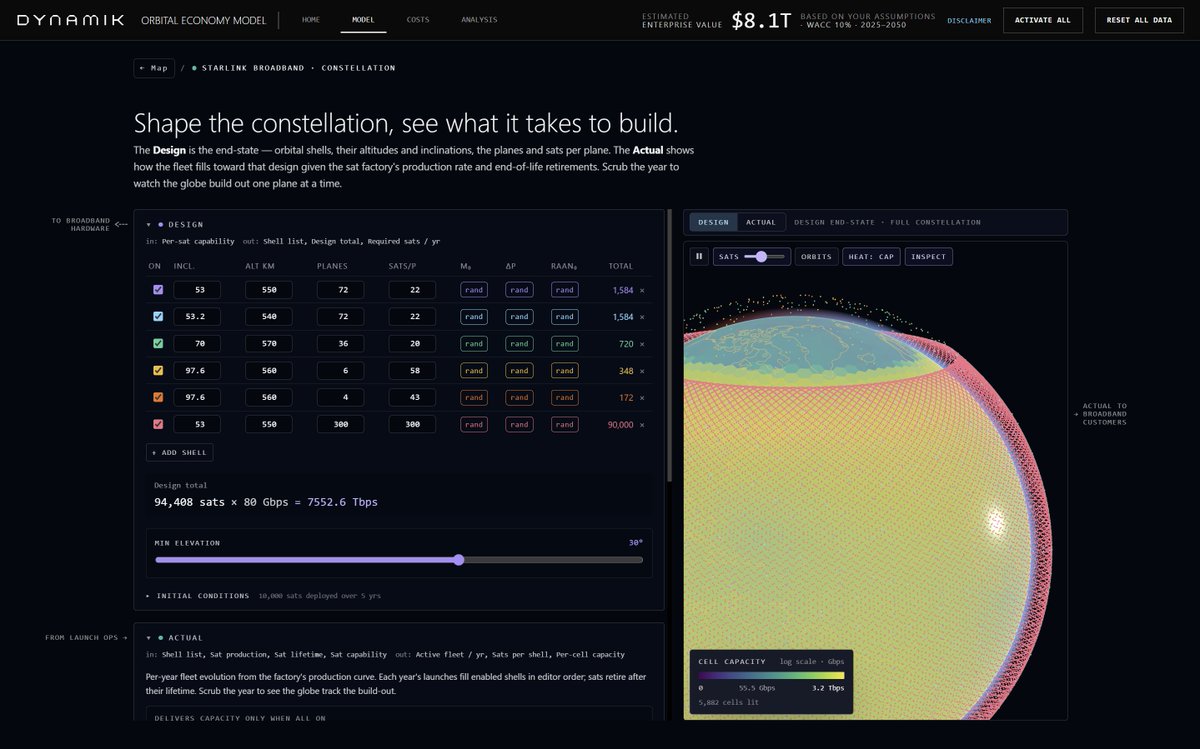Image resolution: width=1200 pixels, height=749 pixels.
Task: Open the HOME tab
Action: tap(311, 20)
